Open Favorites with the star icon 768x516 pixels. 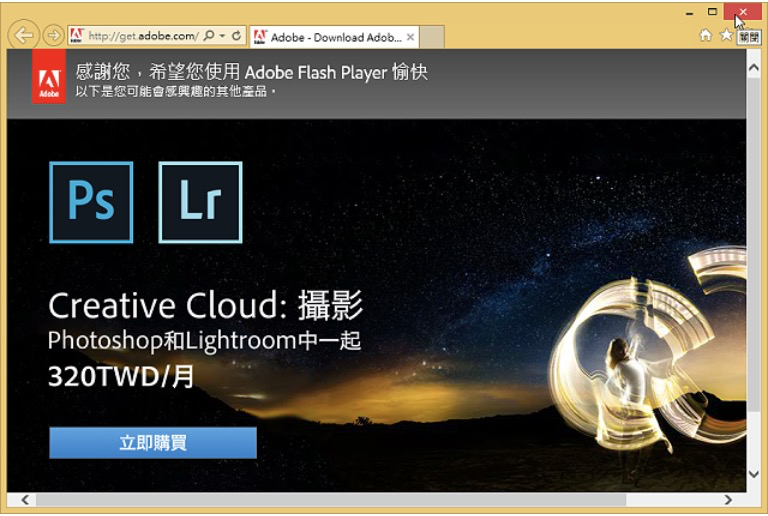726,35
